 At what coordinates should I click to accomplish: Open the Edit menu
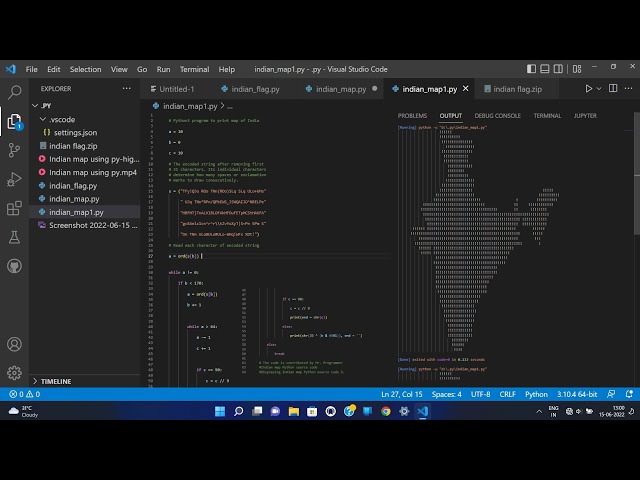(x=53, y=69)
